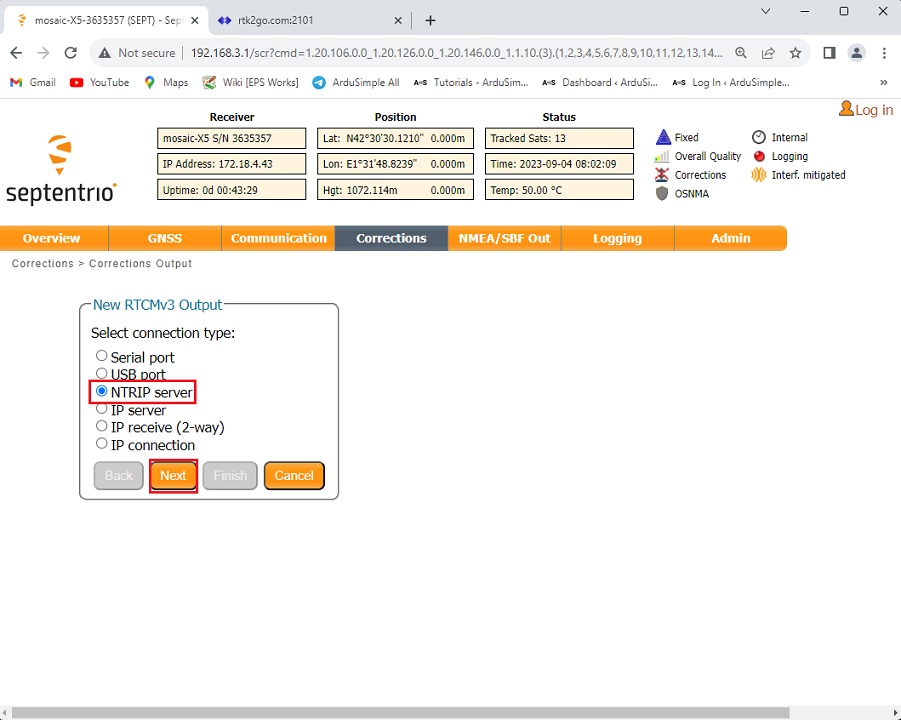The image size is (901, 720).
Task: Click the Septentrio logo
Action: (61, 170)
